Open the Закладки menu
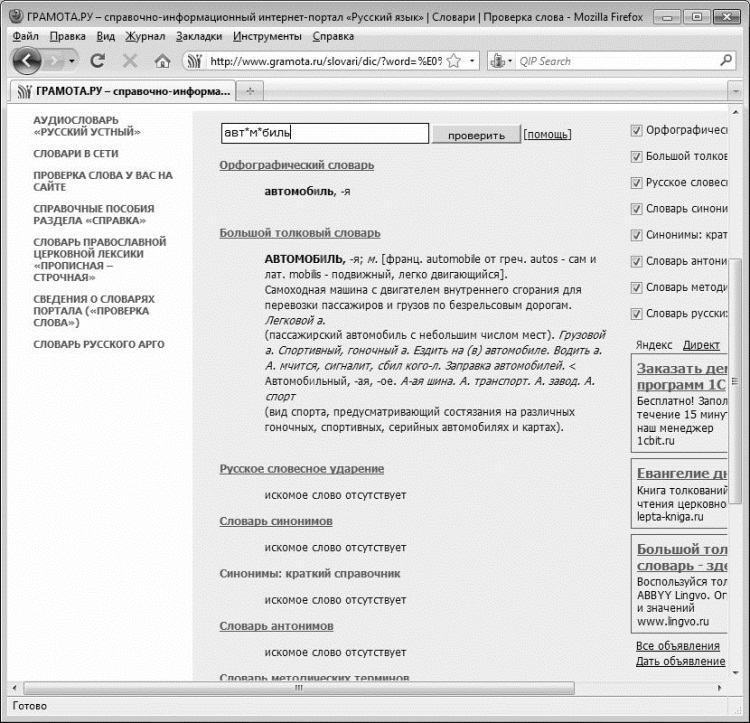The image size is (750, 723). coord(199,36)
